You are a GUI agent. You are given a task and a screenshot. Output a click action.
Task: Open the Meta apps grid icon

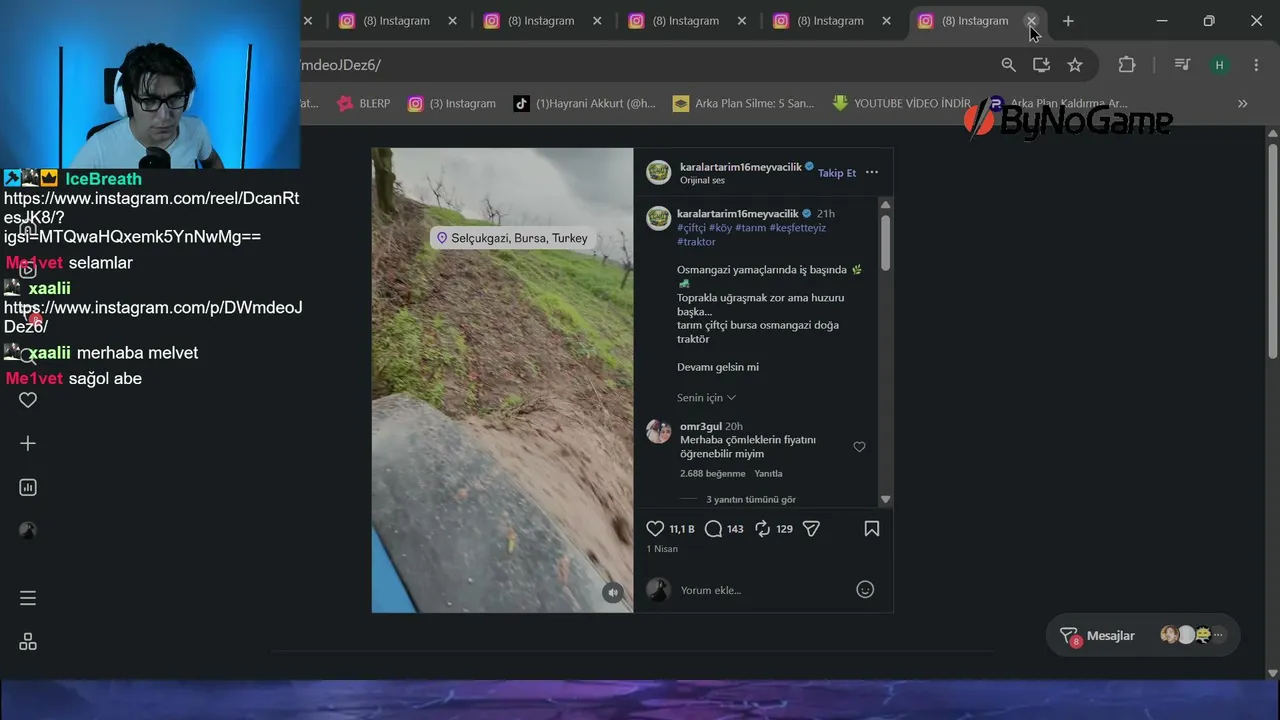28,642
